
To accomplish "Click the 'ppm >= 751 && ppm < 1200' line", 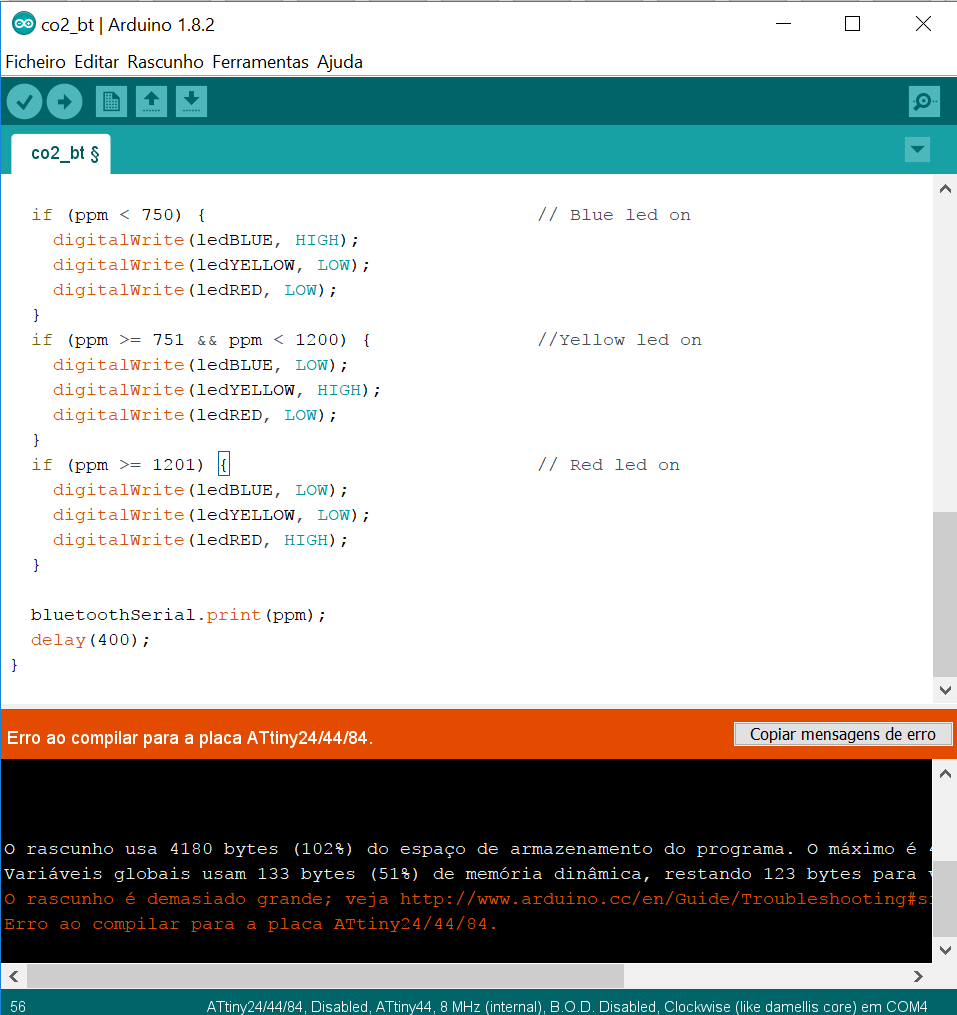I will pyautogui.click(x=201, y=340).
